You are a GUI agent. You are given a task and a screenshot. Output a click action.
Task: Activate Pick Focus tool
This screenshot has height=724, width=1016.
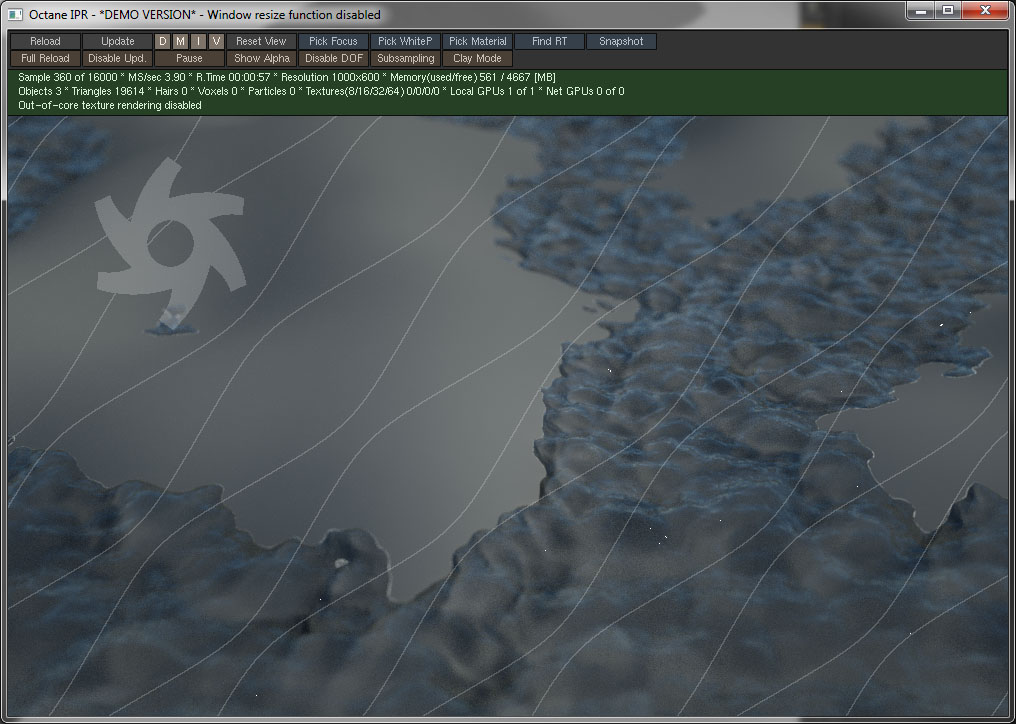click(333, 41)
